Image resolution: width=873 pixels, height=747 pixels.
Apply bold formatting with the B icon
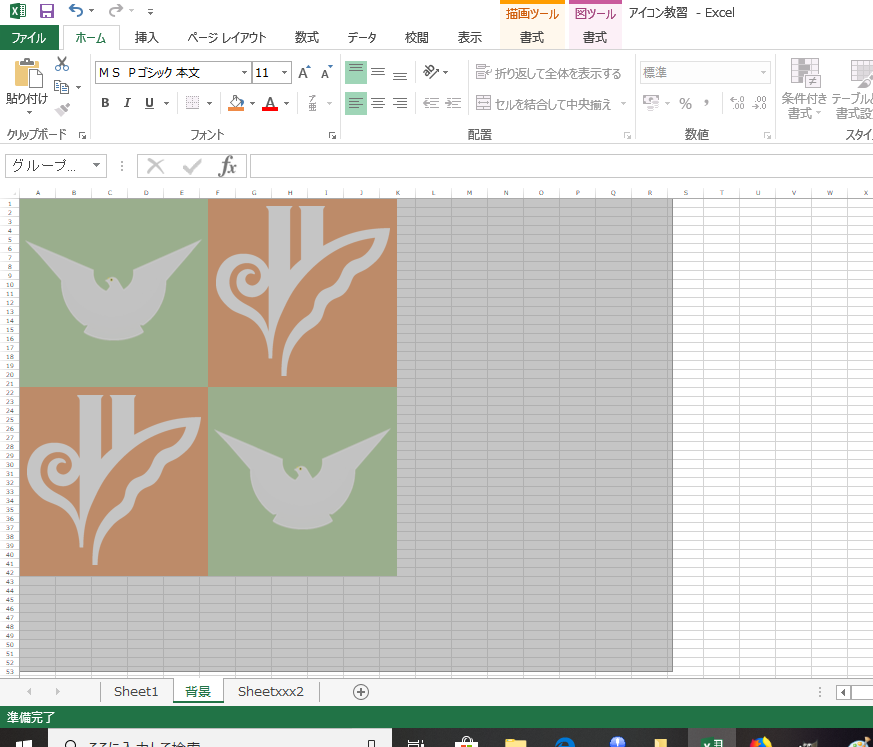pos(104,103)
